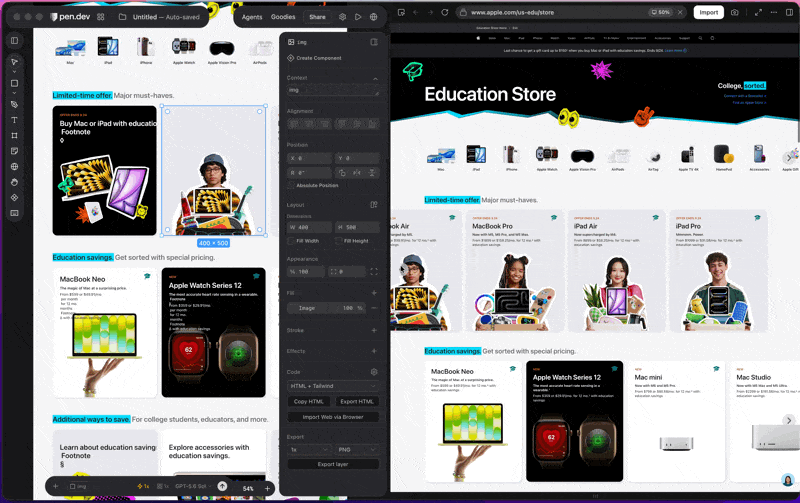Select the Rectangle shape tool

pos(14,83)
